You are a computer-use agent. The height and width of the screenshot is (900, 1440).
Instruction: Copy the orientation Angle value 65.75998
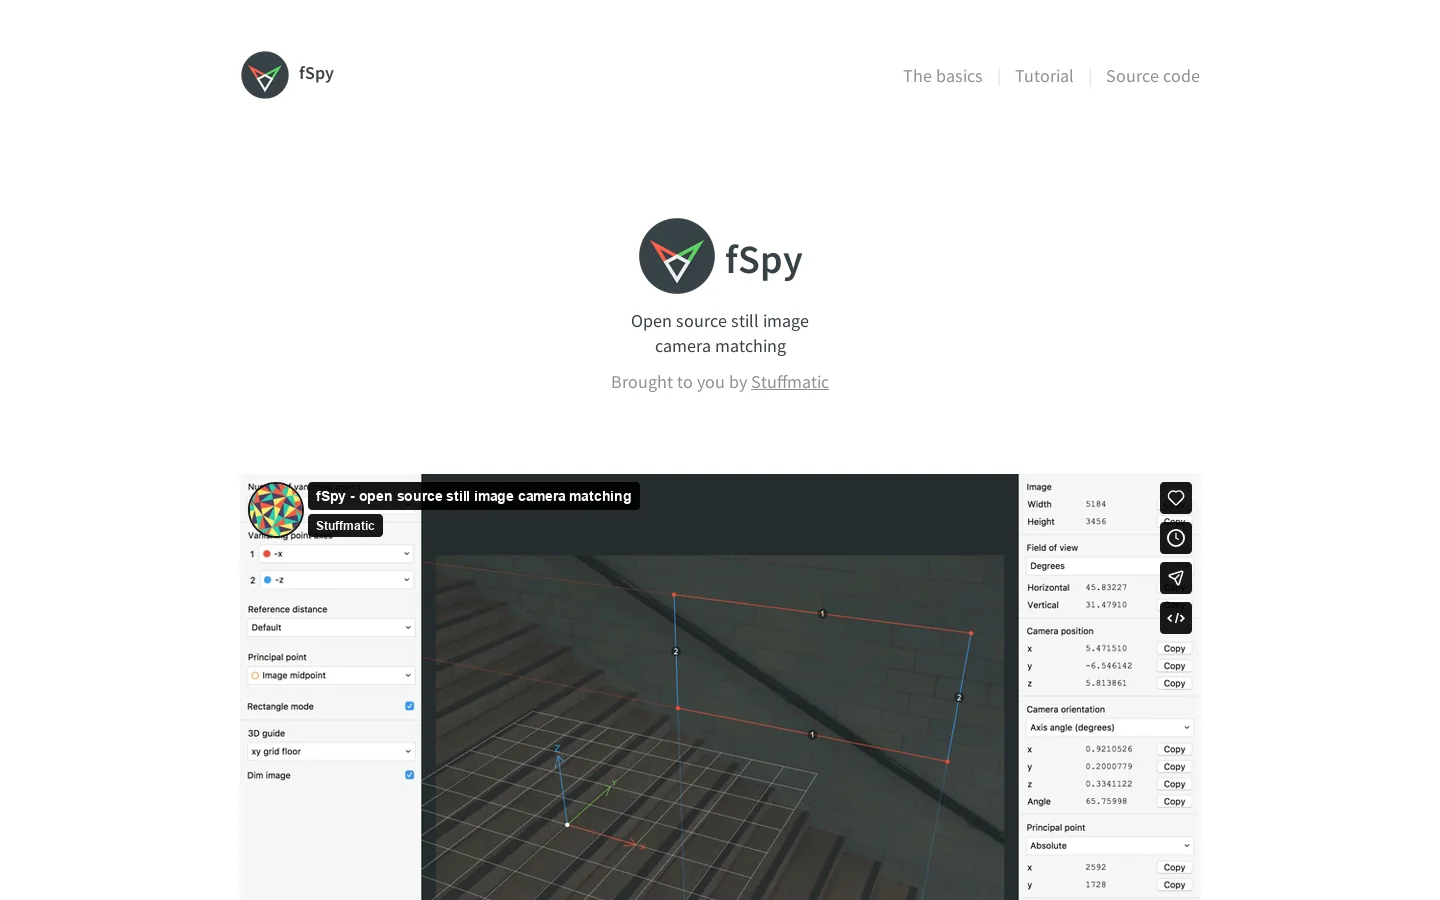click(x=1175, y=802)
